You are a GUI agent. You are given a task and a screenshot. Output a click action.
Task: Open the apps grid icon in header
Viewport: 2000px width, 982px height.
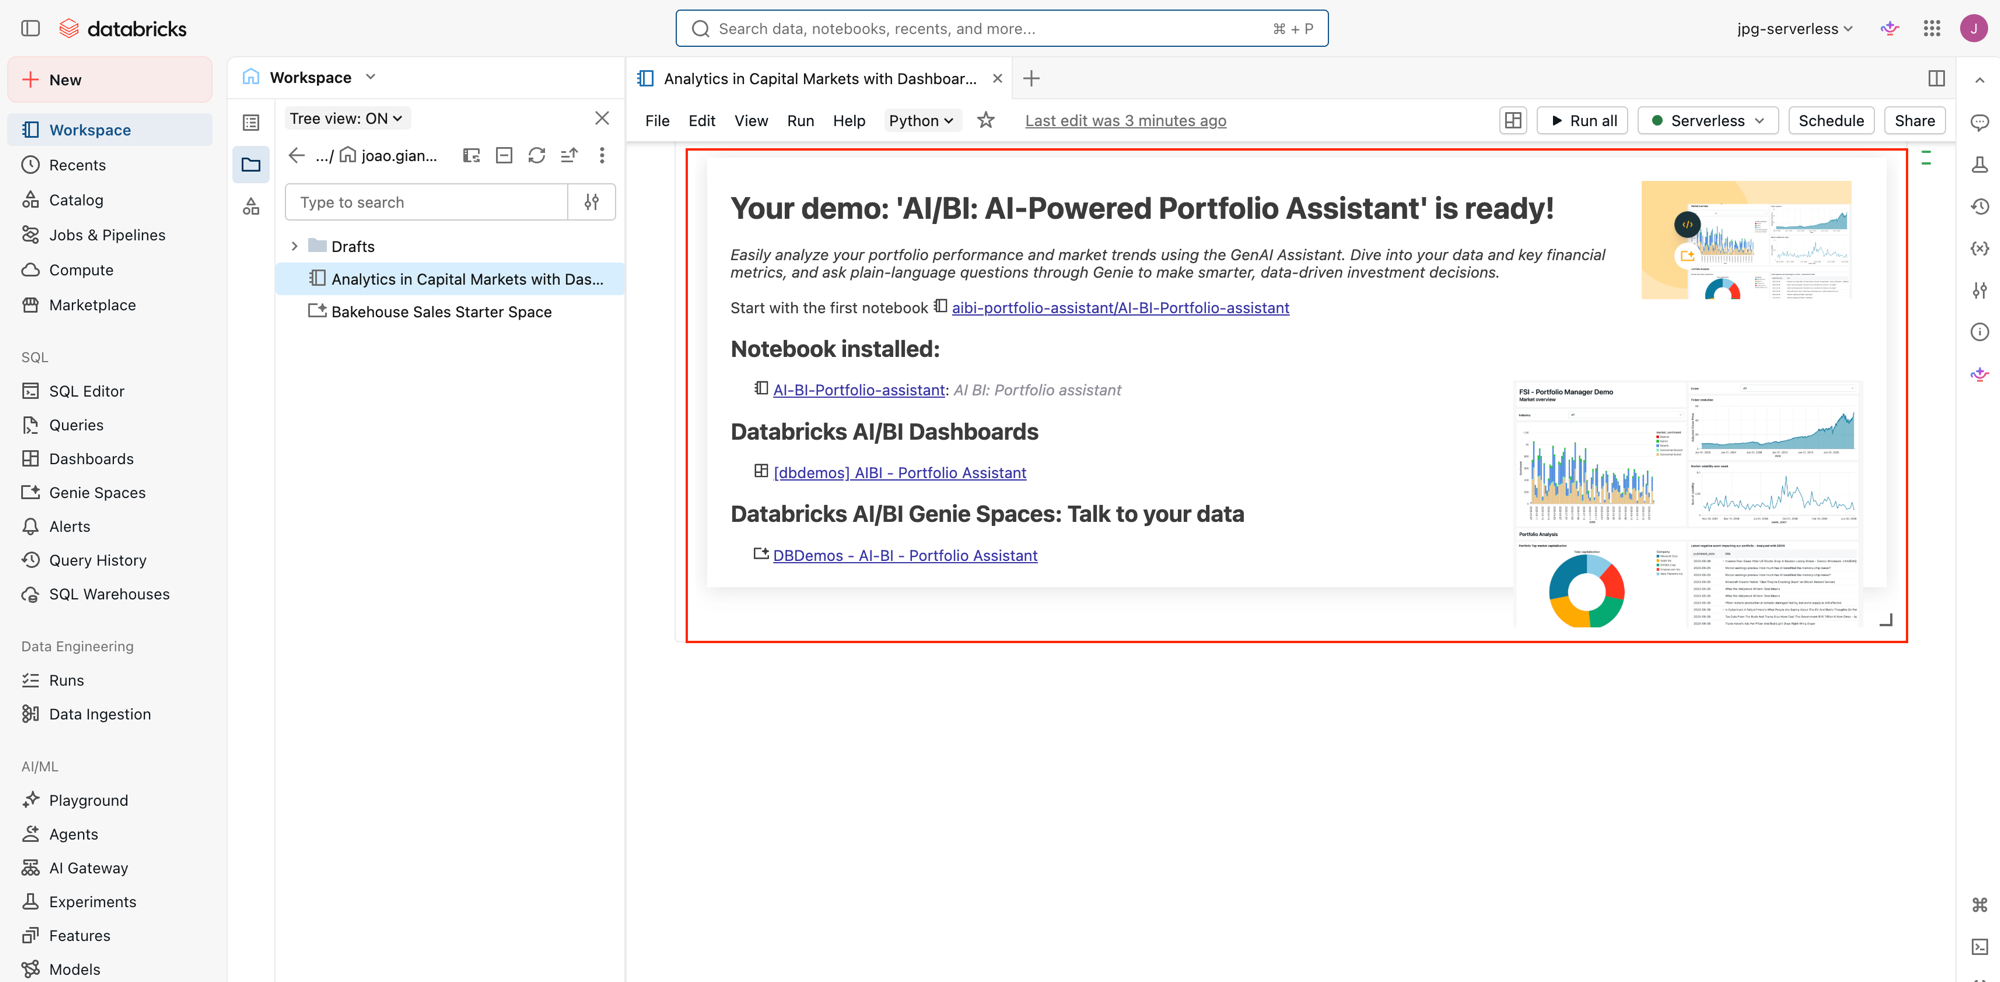pyautogui.click(x=1932, y=28)
